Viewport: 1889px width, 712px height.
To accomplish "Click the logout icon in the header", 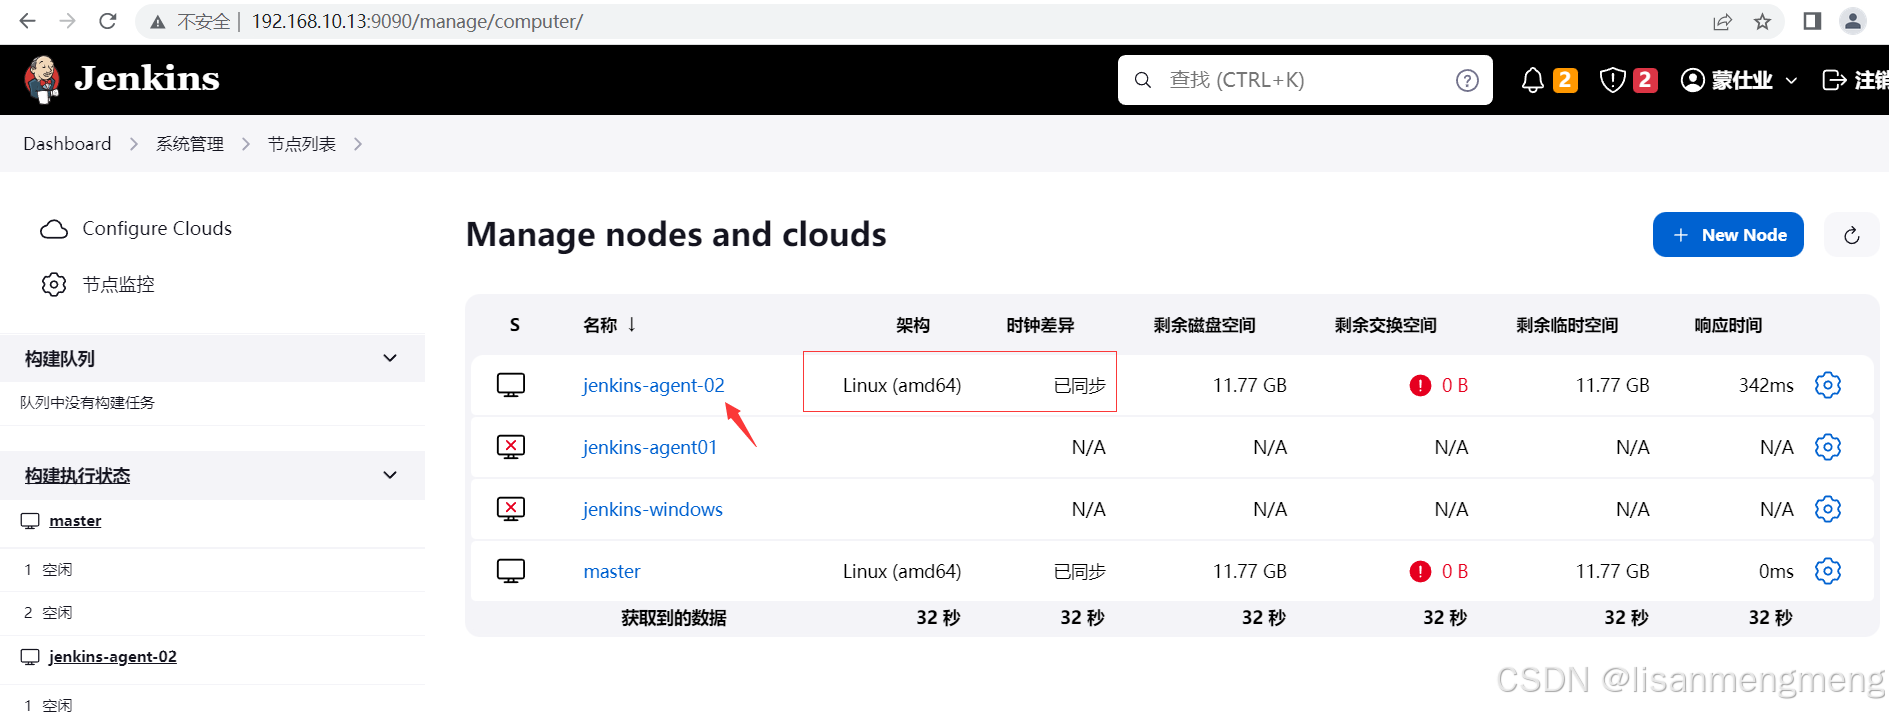I will click(1834, 80).
